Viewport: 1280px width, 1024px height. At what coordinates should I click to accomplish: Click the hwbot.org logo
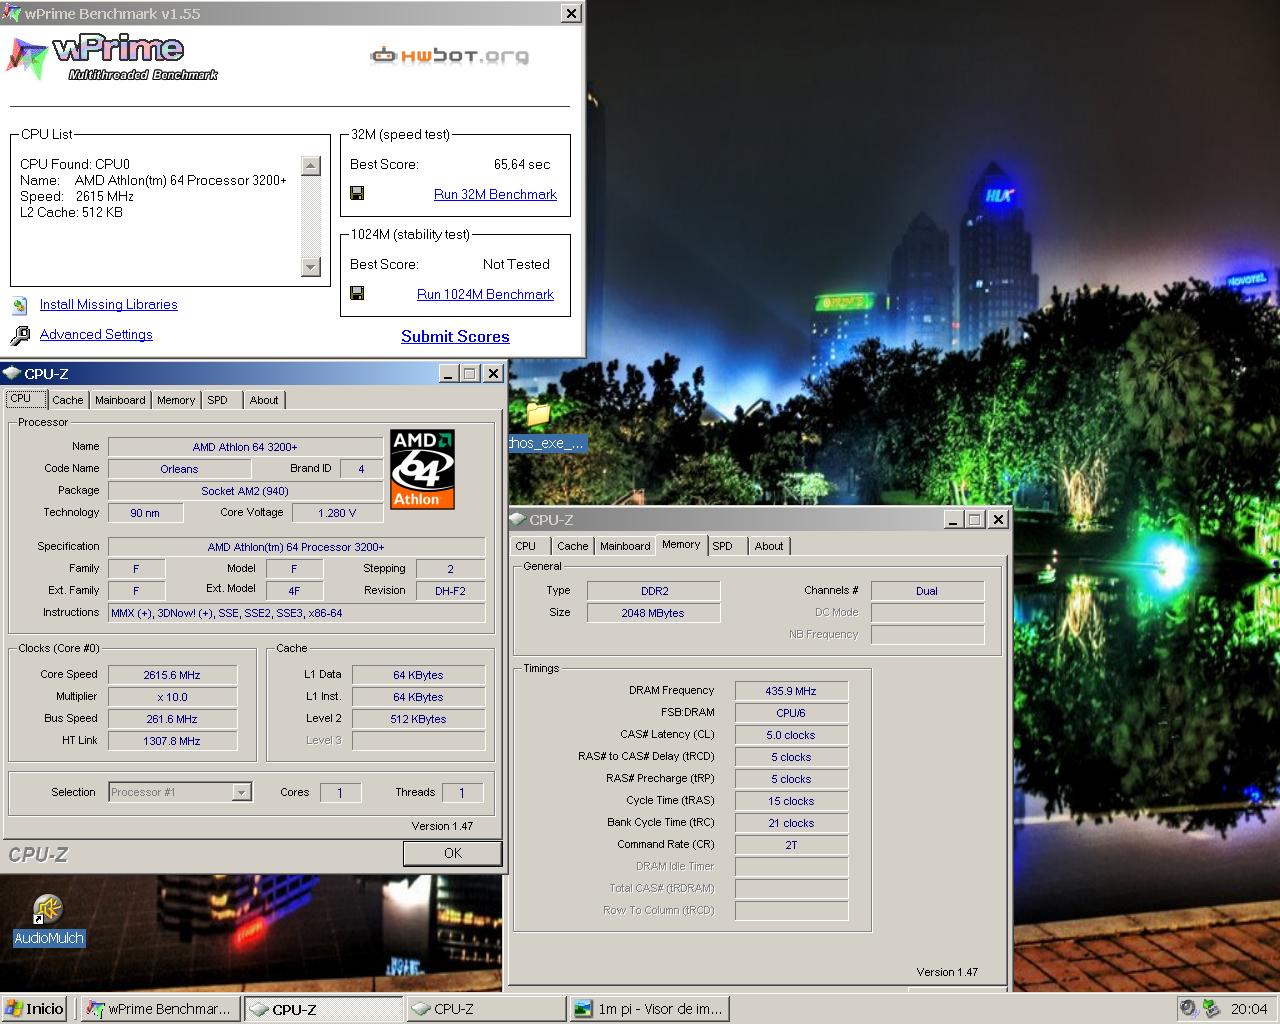click(x=450, y=55)
